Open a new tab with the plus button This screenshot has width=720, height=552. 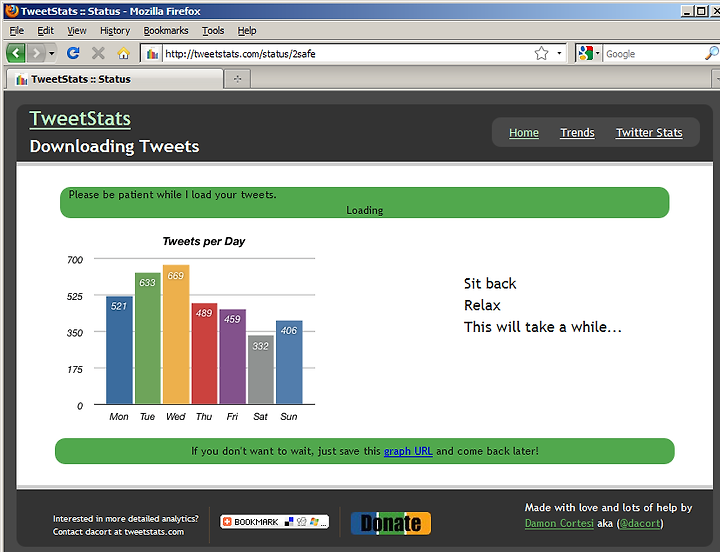(237, 79)
